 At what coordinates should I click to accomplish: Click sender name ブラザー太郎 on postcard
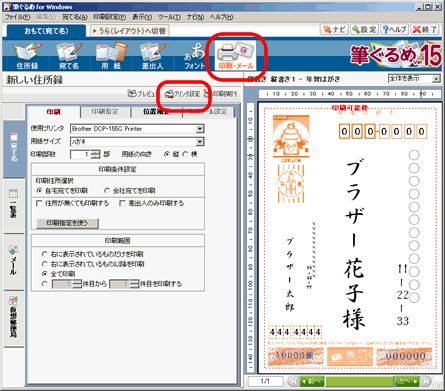[290, 275]
